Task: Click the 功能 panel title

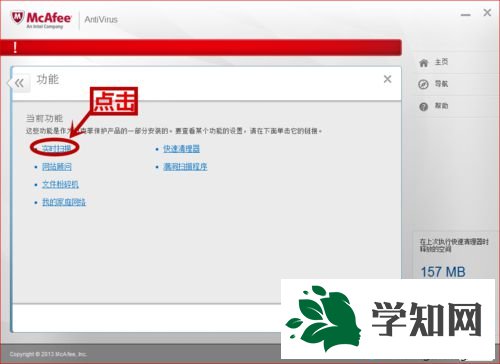Action: [47, 79]
